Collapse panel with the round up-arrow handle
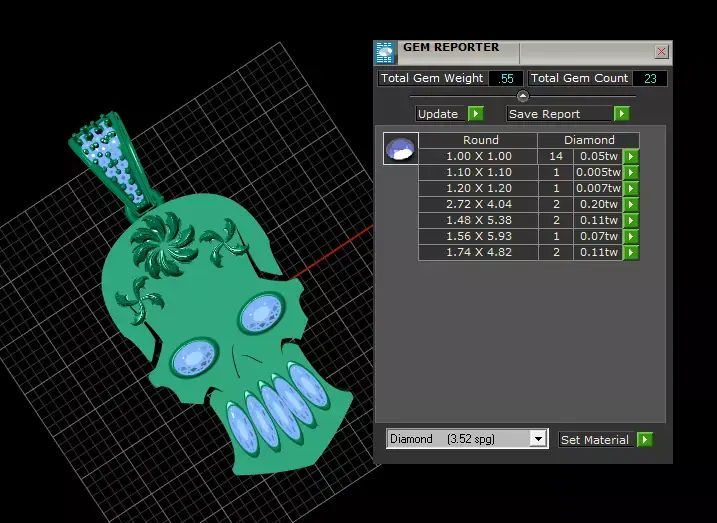This screenshot has height=523, width=717. pyautogui.click(x=523, y=96)
